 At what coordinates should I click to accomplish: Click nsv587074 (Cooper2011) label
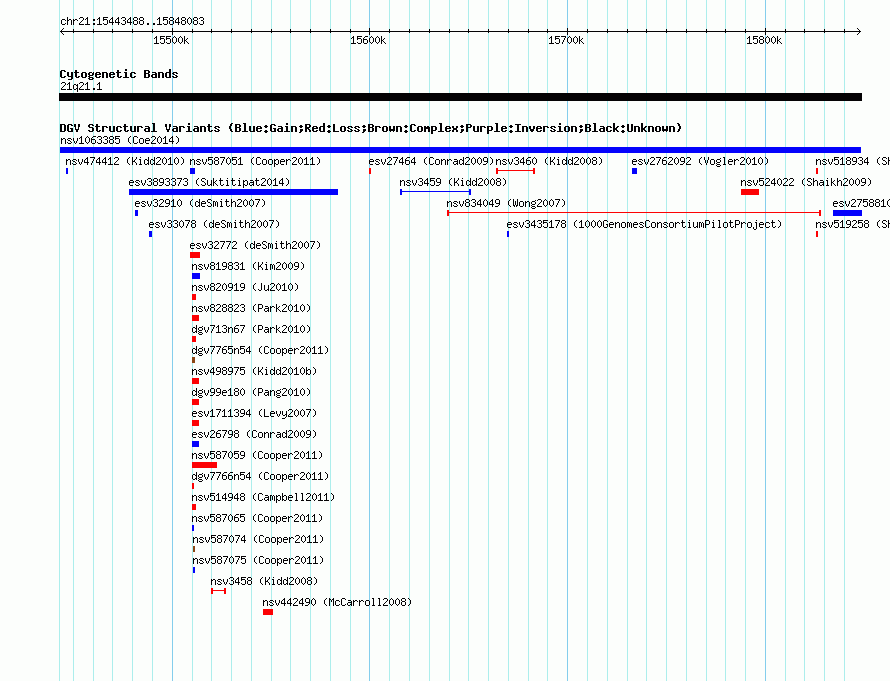pos(258,539)
